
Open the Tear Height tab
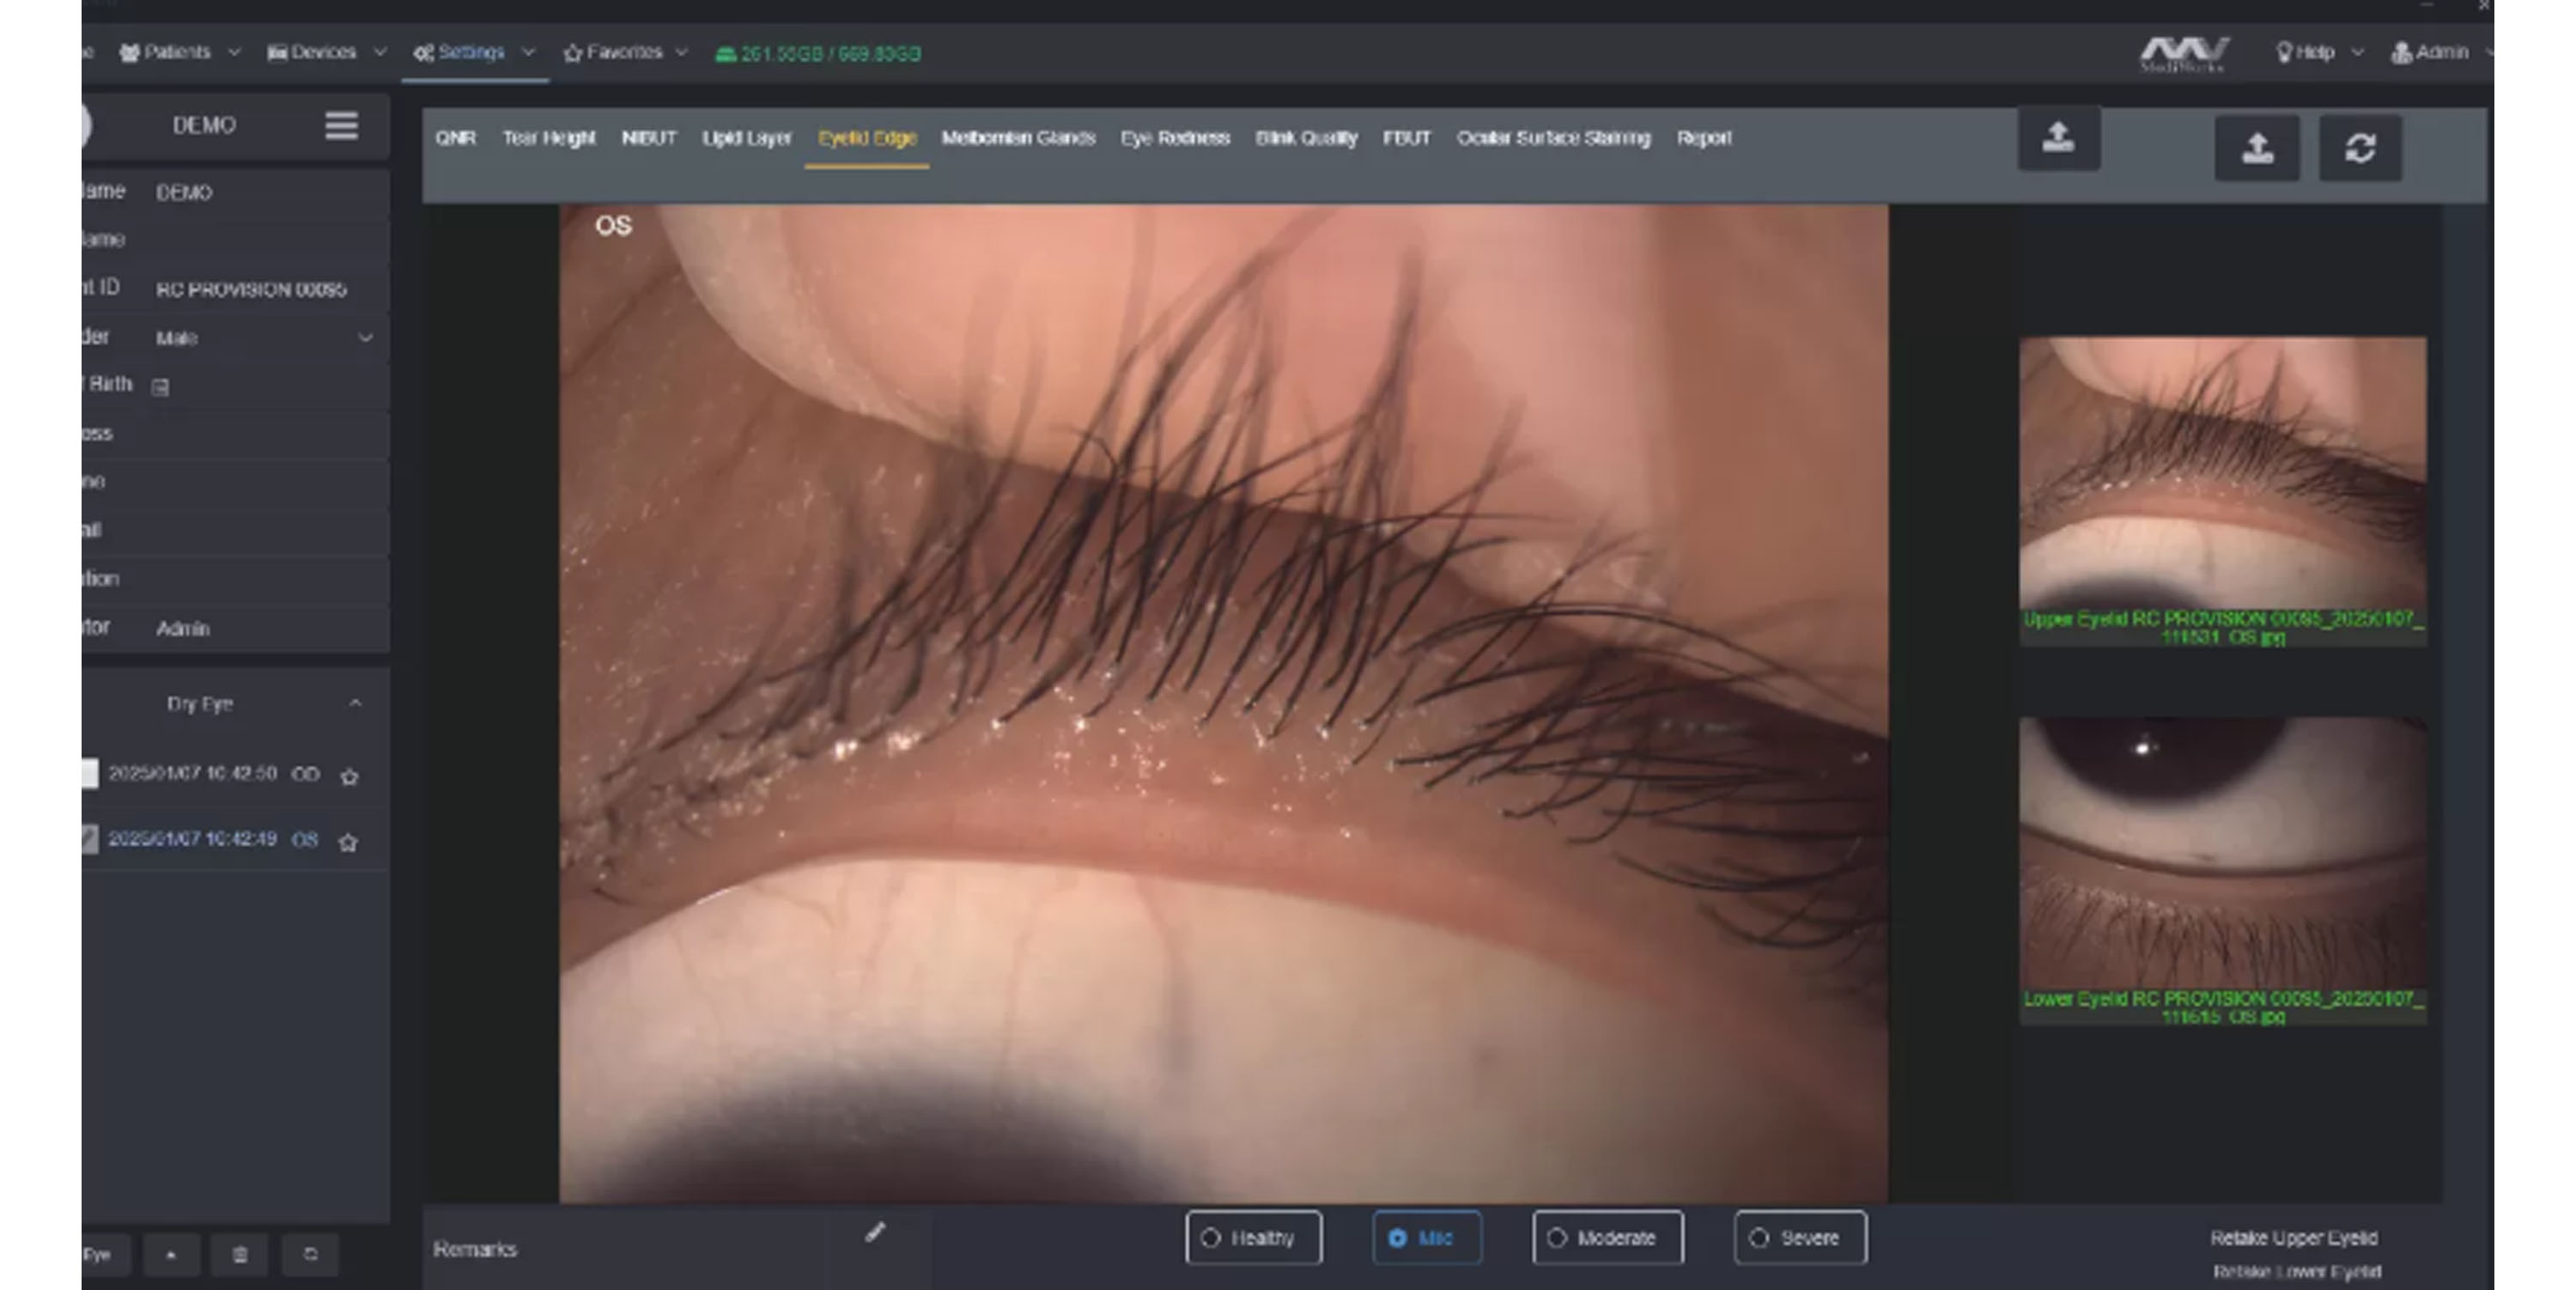coord(548,138)
